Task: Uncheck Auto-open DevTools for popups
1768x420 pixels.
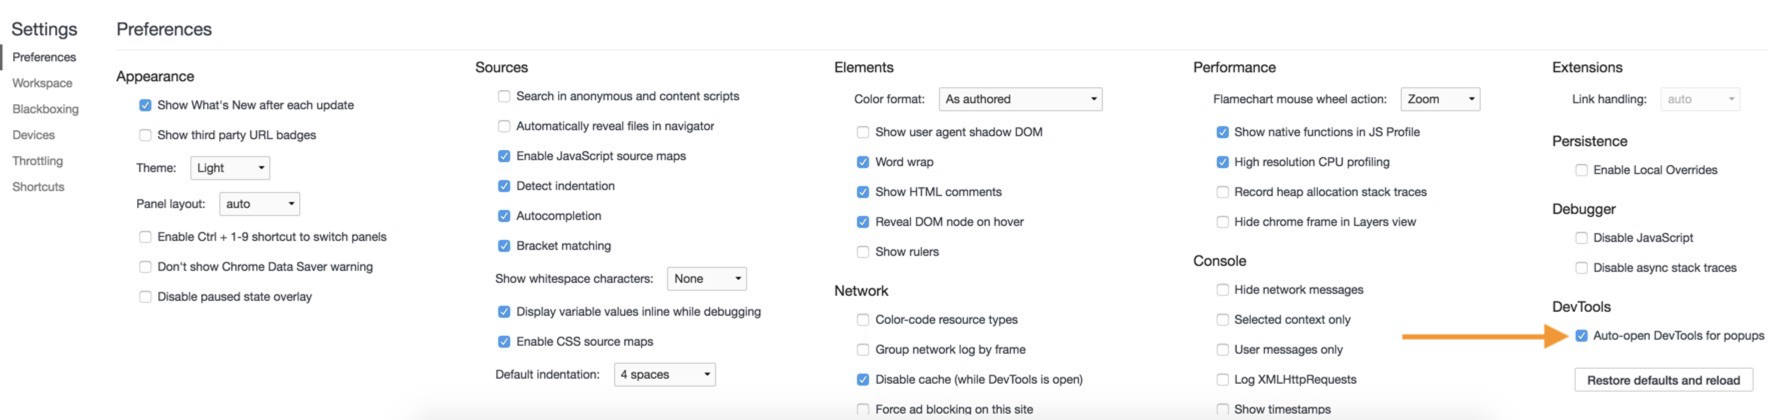Action: (x=1581, y=336)
